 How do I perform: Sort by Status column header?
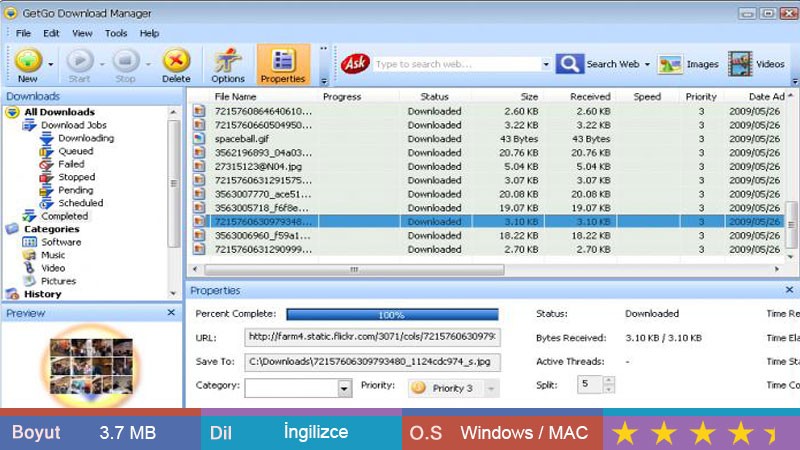pos(435,96)
